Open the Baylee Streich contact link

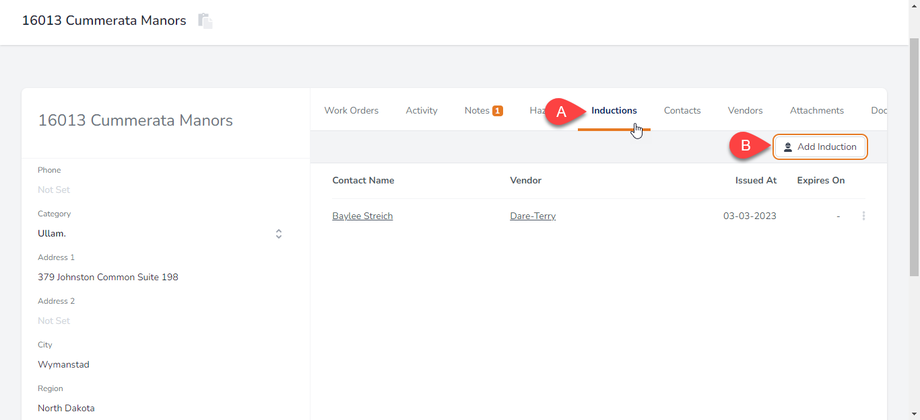(362, 216)
